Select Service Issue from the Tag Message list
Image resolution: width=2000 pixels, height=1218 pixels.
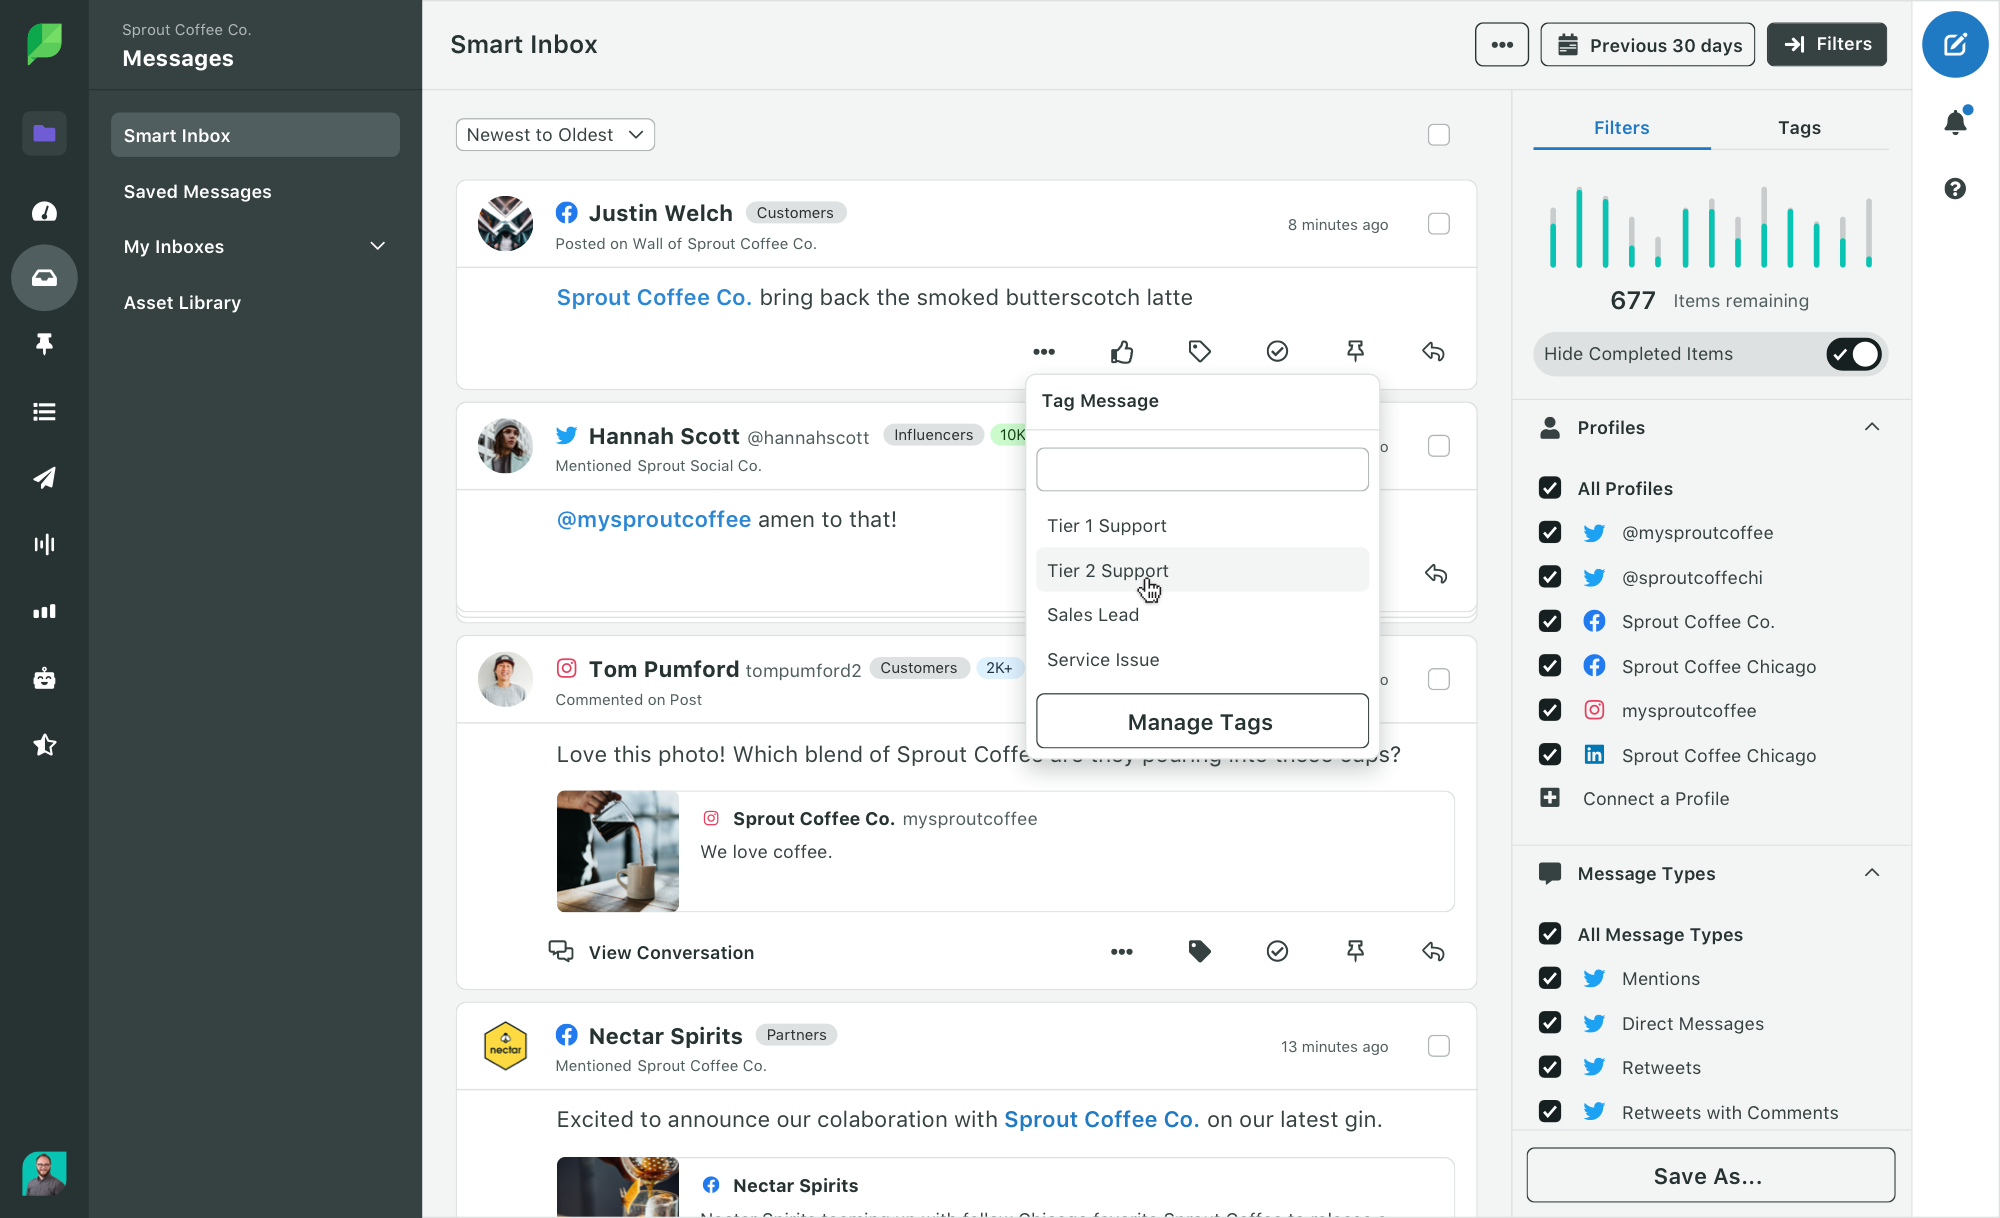(x=1103, y=658)
